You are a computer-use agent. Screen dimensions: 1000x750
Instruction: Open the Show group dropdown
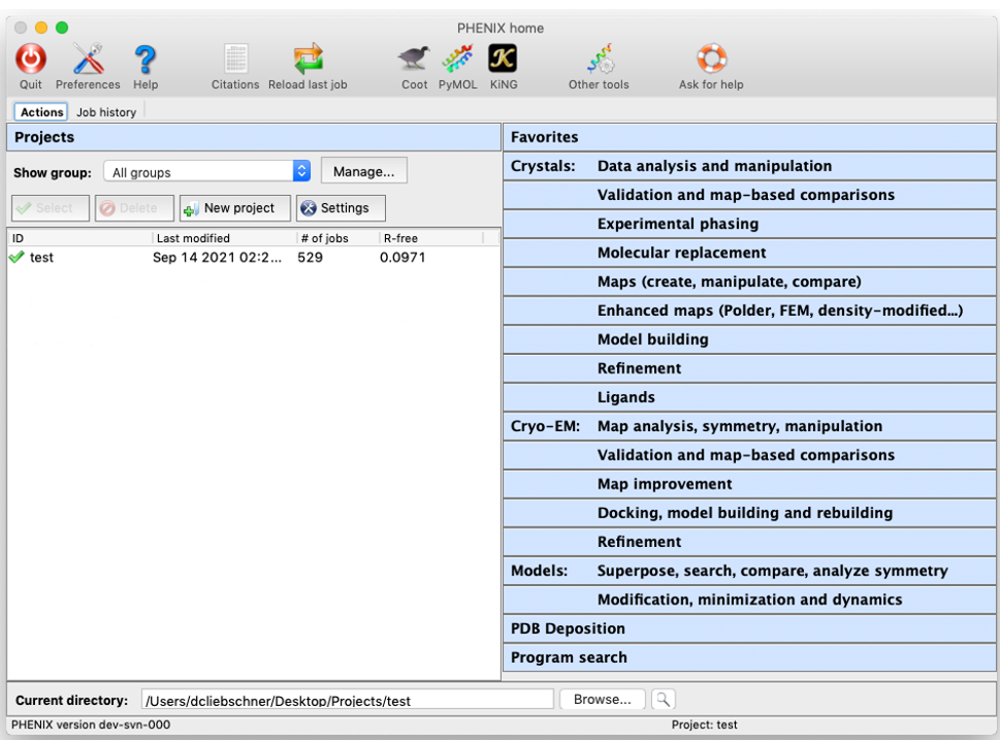[x=211, y=172]
